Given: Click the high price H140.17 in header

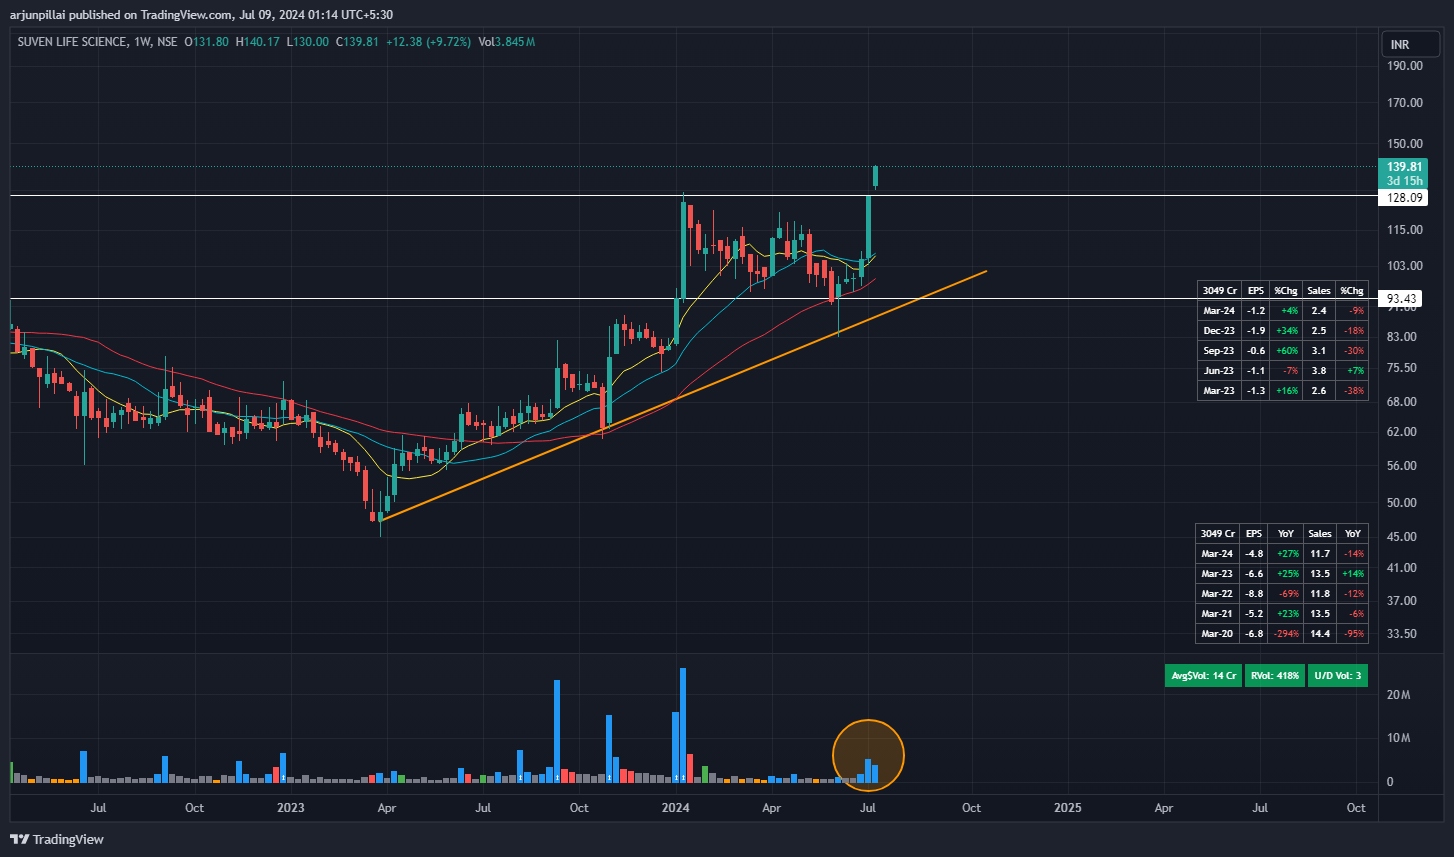Looking at the screenshot, I should 257,41.
